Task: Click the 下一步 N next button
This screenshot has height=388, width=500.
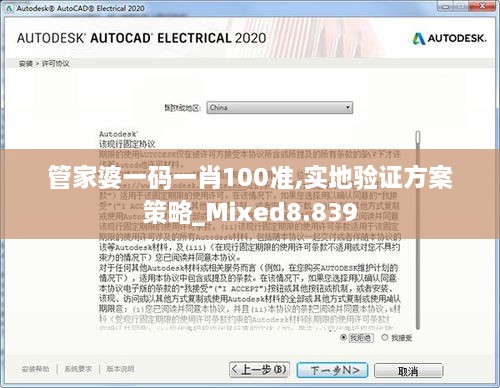Action: (x=332, y=370)
